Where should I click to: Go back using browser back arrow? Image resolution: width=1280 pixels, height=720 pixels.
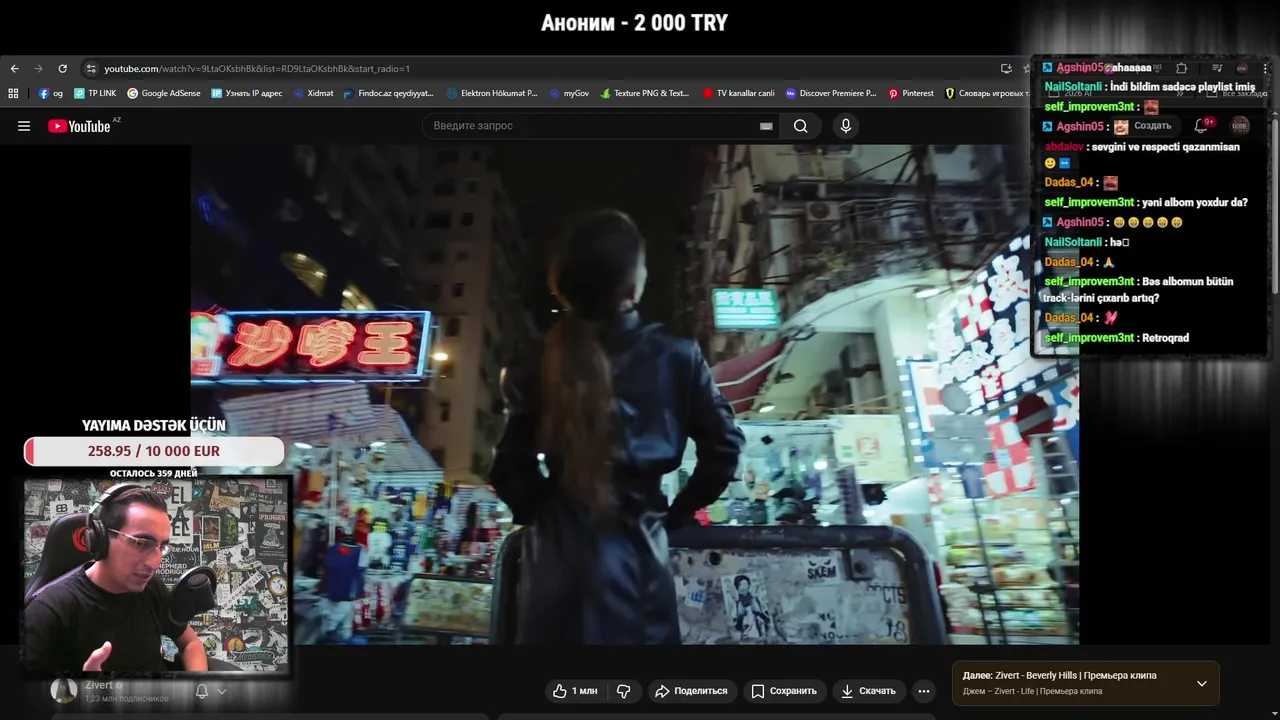[x=14, y=68]
